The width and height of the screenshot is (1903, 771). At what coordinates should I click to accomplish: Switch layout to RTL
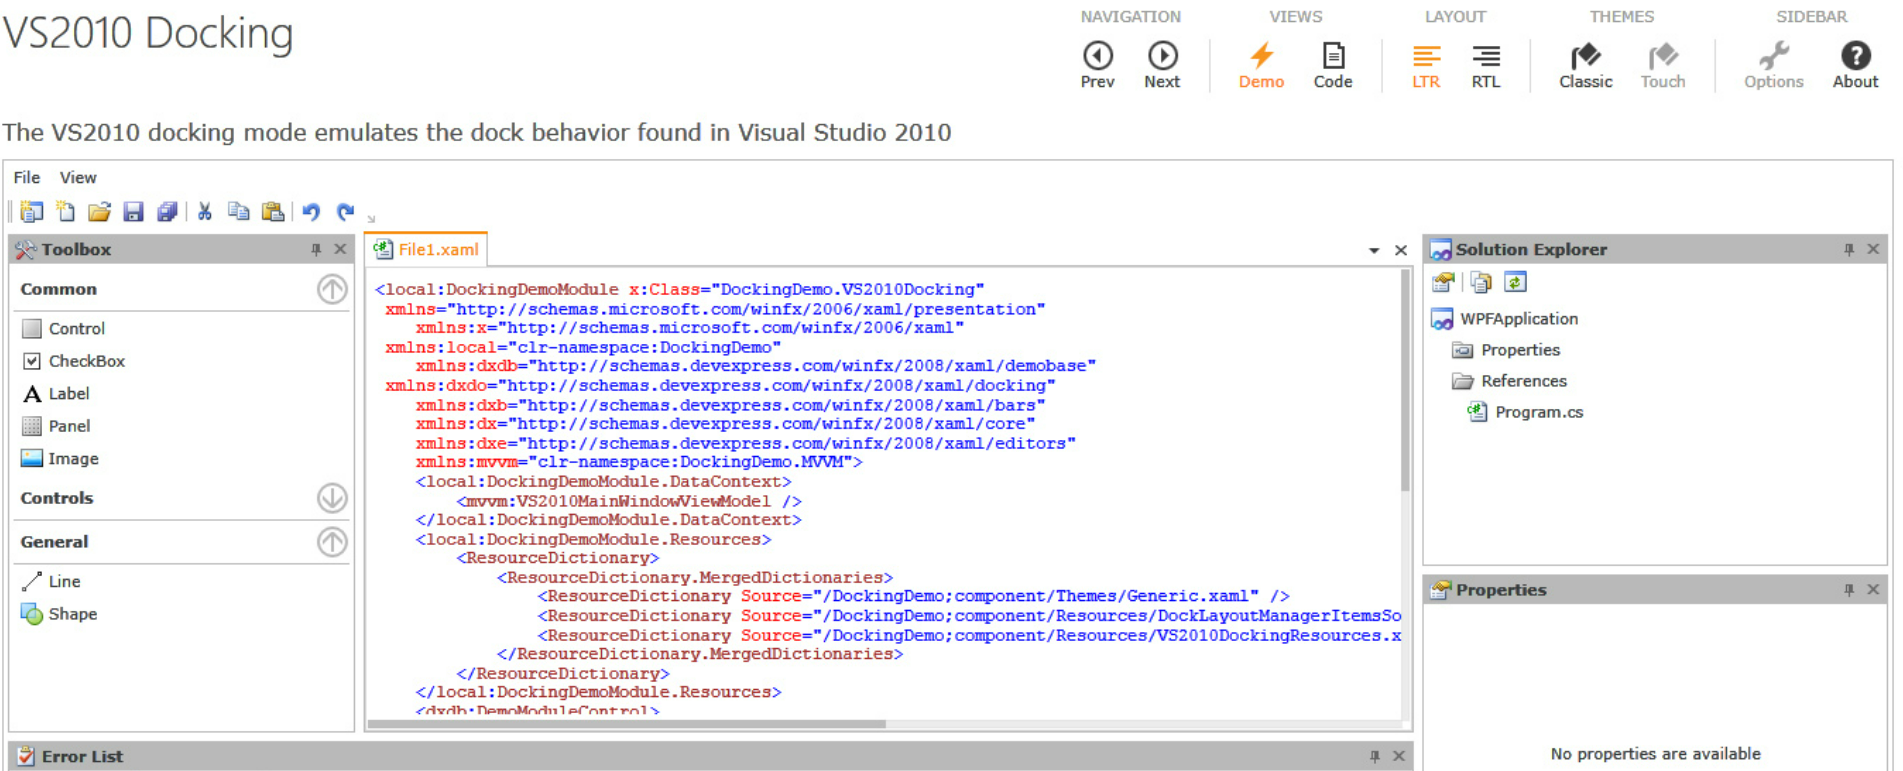pyautogui.click(x=1486, y=65)
